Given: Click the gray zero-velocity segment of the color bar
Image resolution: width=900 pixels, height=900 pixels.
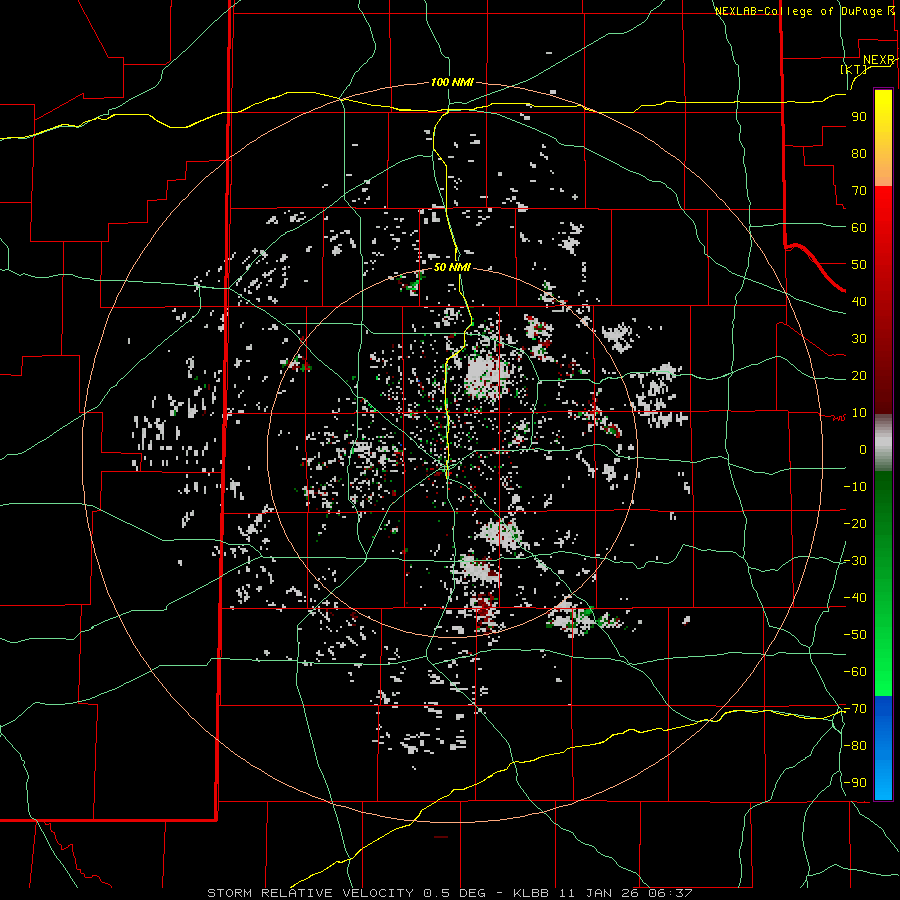Looking at the screenshot, I should coord(883,442).
